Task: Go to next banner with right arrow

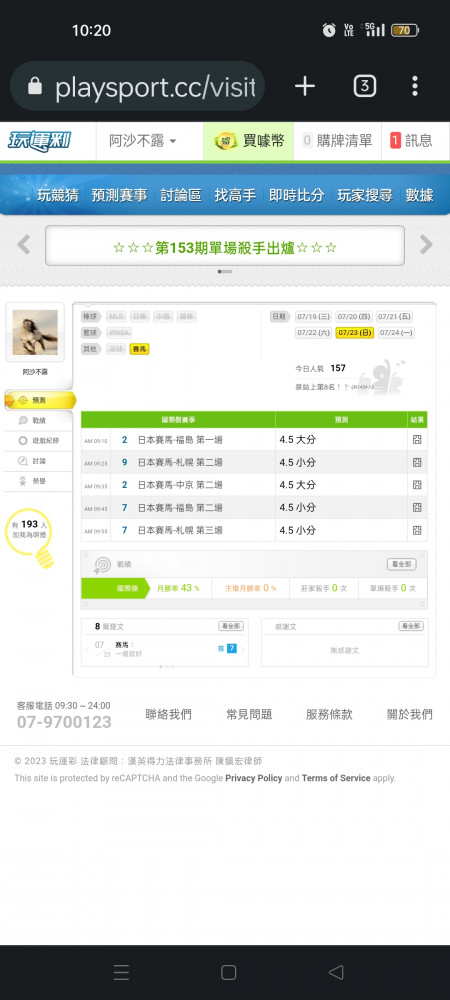Action: (x=426, y=244)
